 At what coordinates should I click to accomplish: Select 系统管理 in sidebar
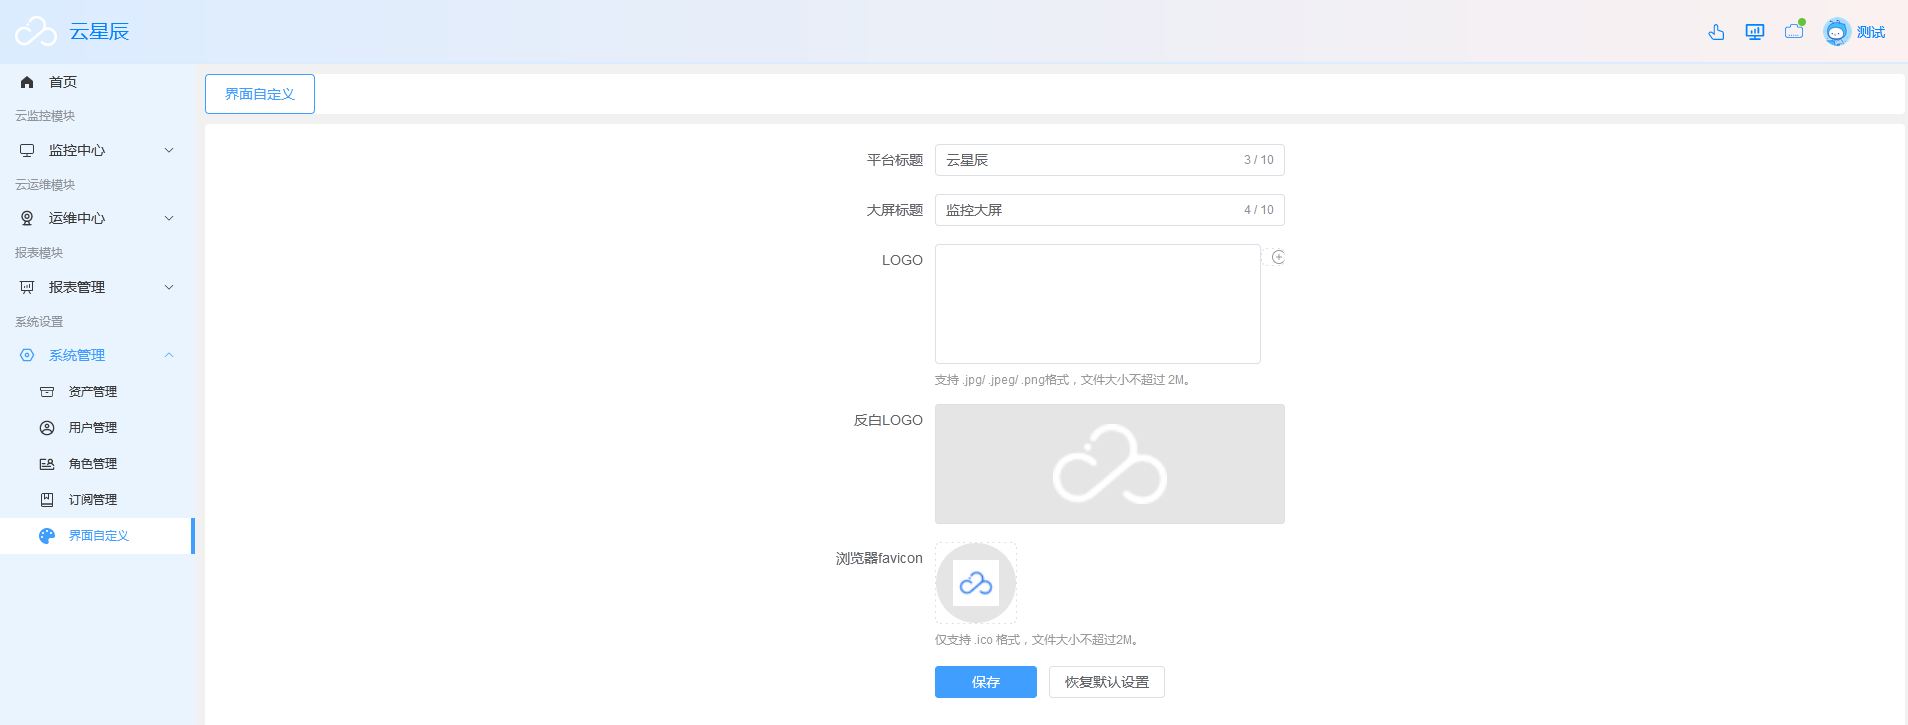pyautogui.click(x=97, y=355)
